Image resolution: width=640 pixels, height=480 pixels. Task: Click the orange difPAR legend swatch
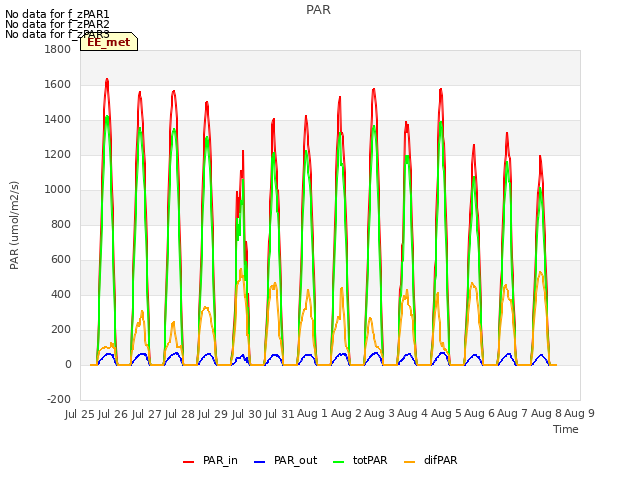click(409, 462)
